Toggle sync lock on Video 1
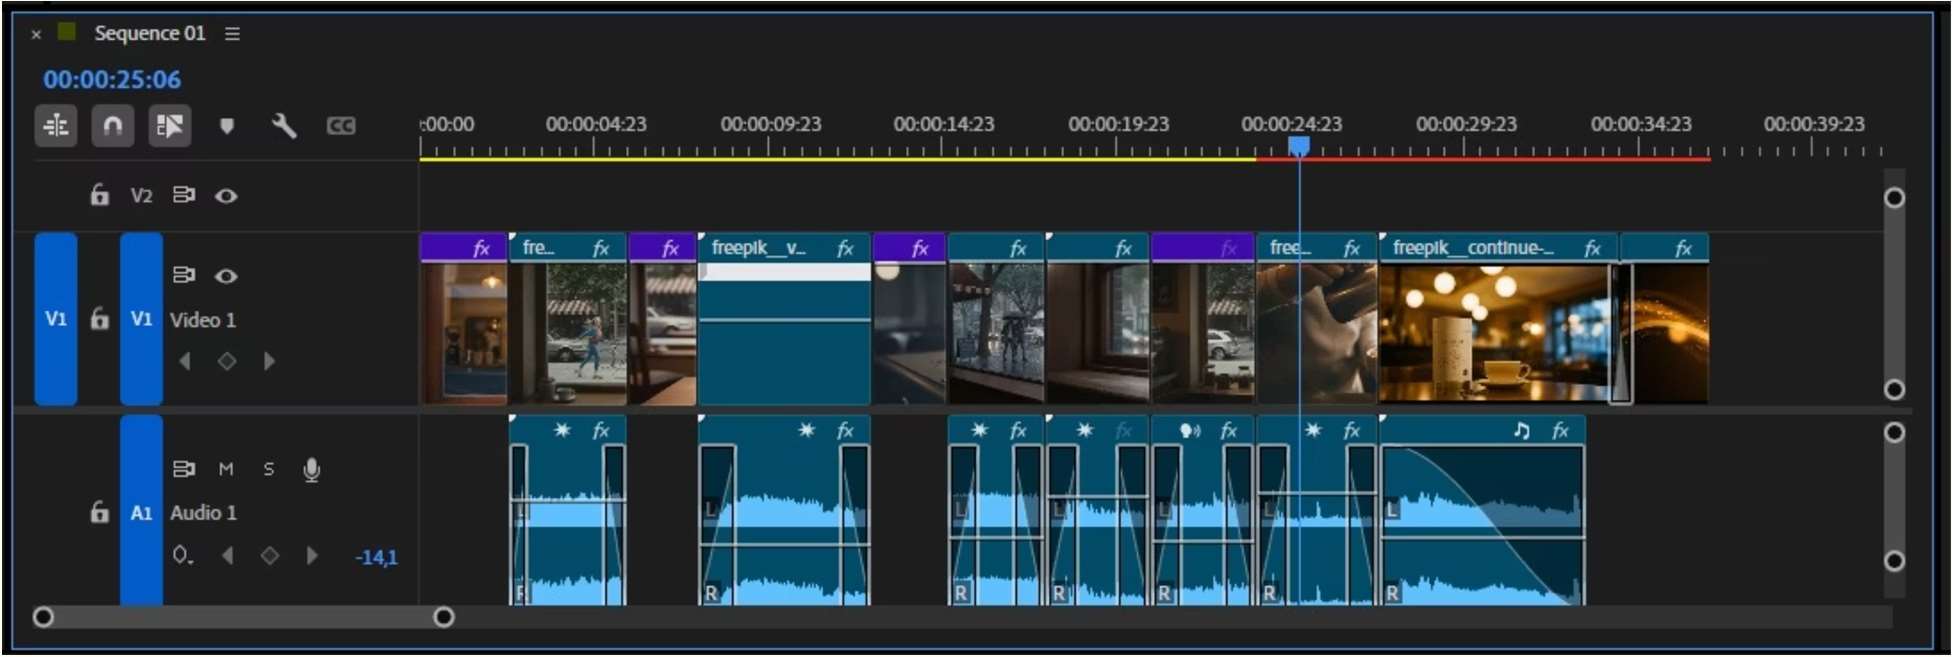This screenshot has height=657, width=1952. [x=184, y=275]
